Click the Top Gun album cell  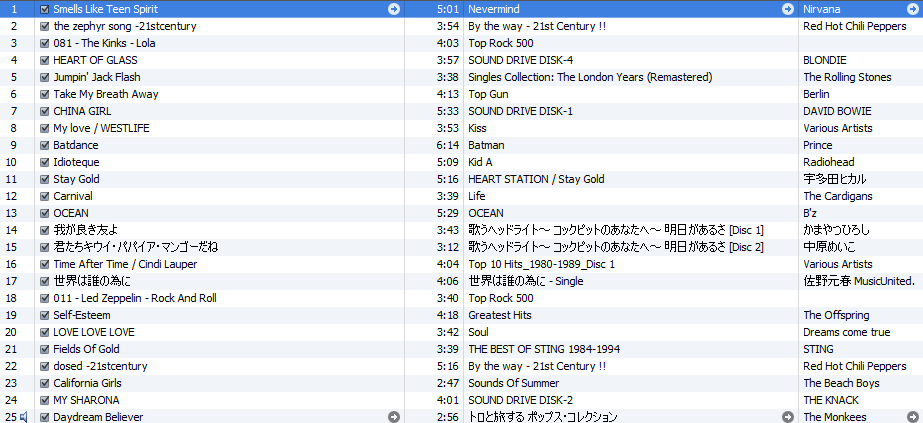(489, 94)
